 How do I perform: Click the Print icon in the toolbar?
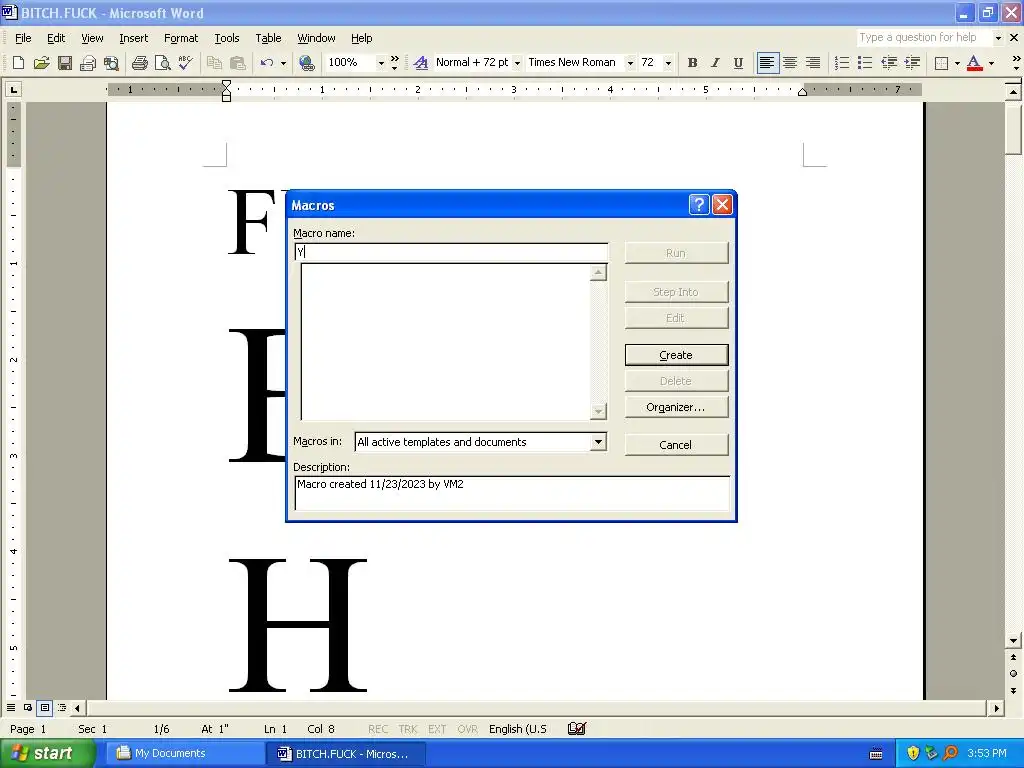139,63
